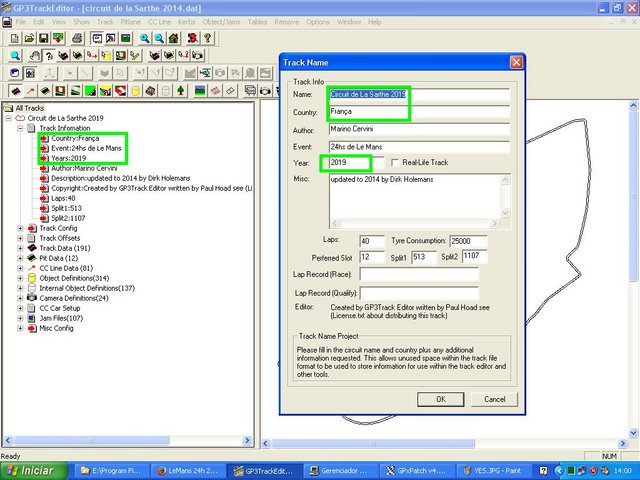Click the Tyre Consumption field showing 25000
The image size is (640, 480).
click(468, 241)
